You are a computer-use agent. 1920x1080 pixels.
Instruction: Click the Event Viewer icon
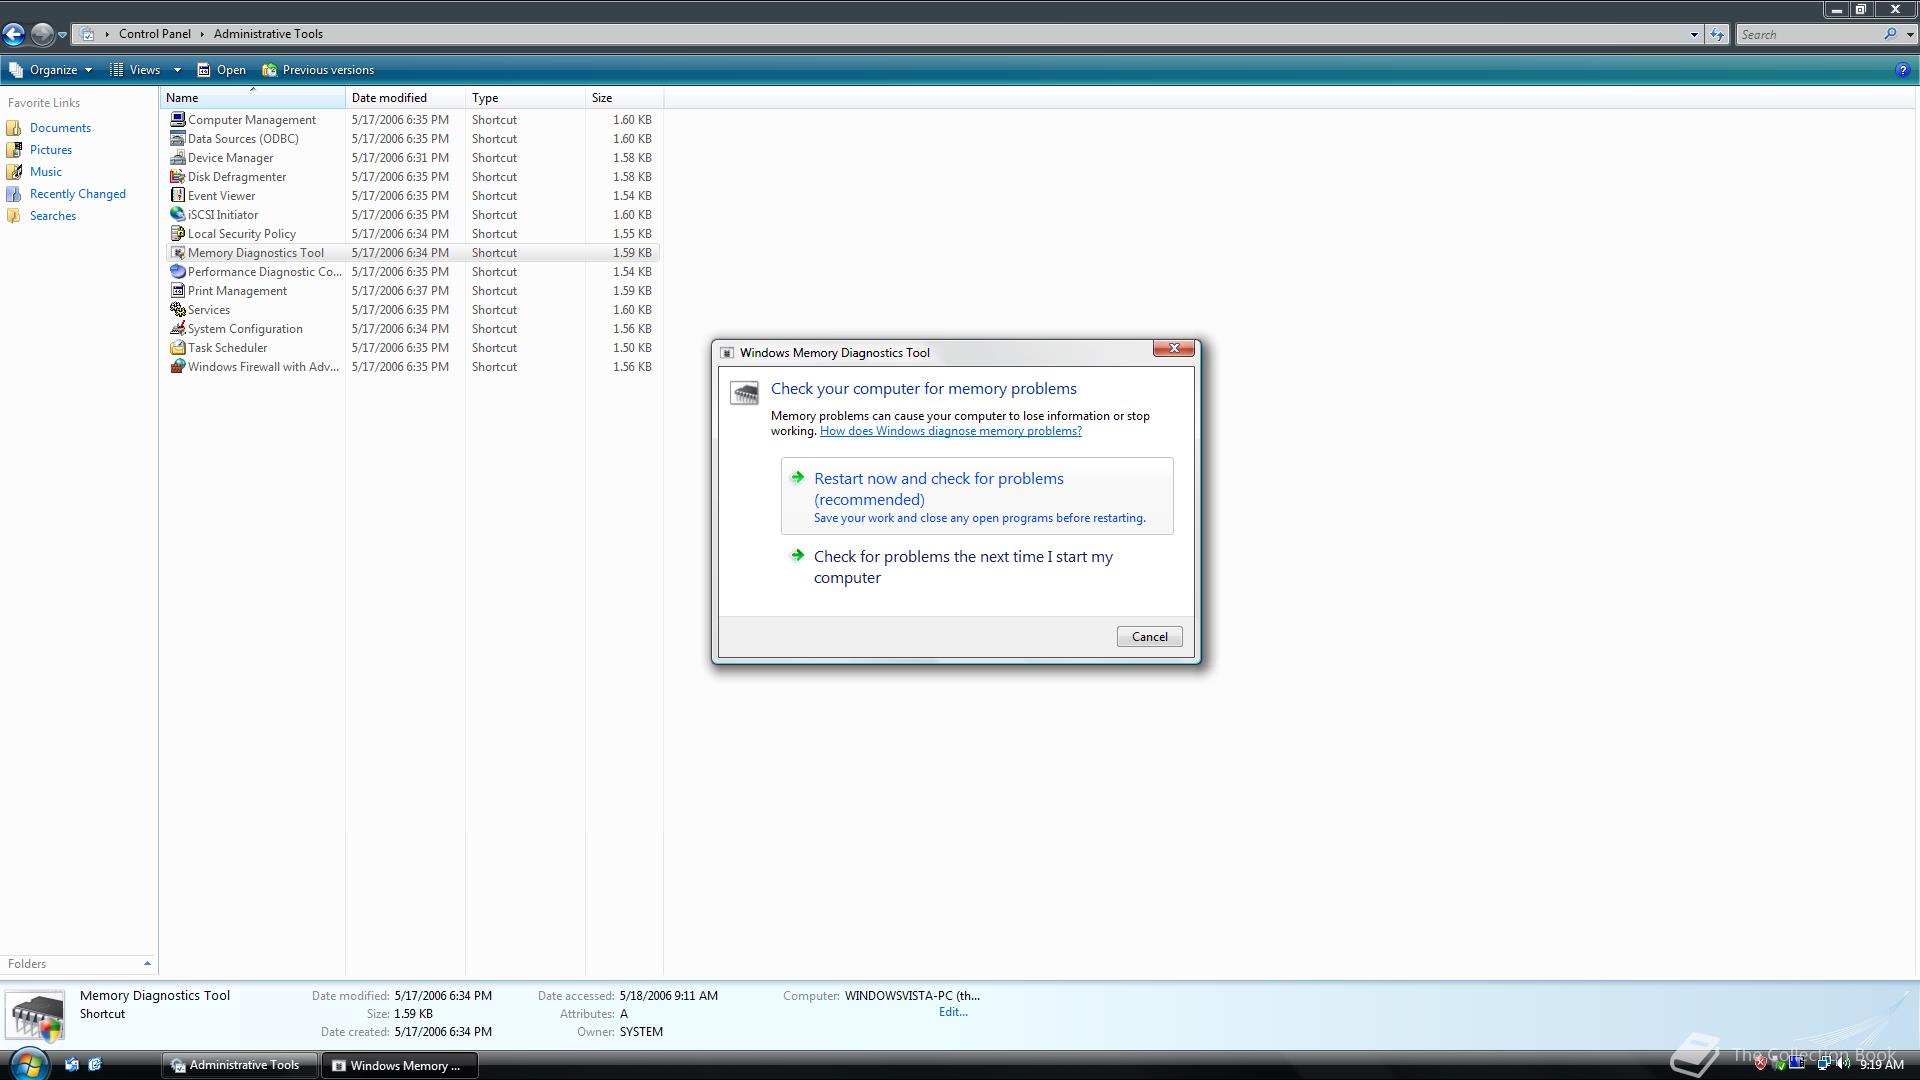coord(178,195)
